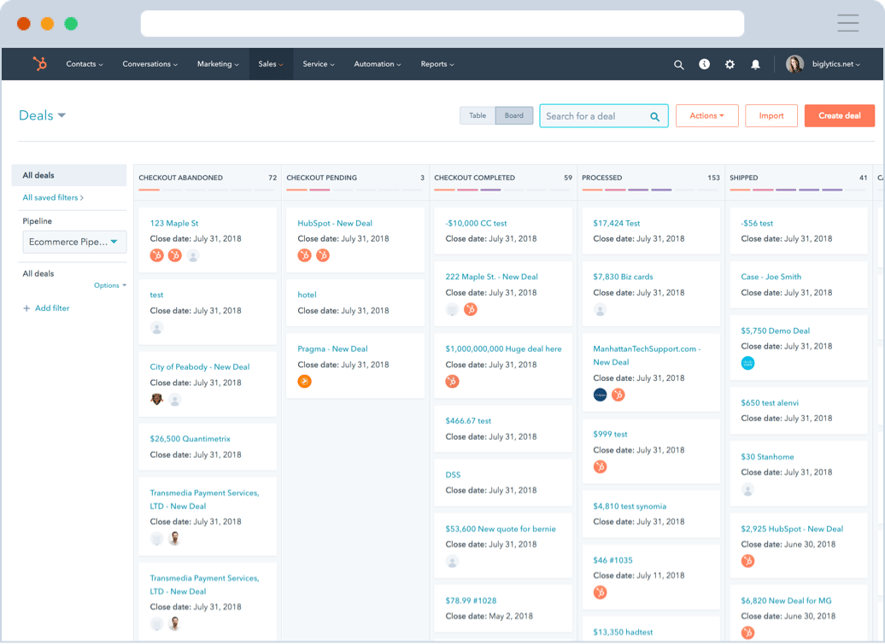Open the Conversations menu
The height and width of the screenshot is (644, 885).
150,64
